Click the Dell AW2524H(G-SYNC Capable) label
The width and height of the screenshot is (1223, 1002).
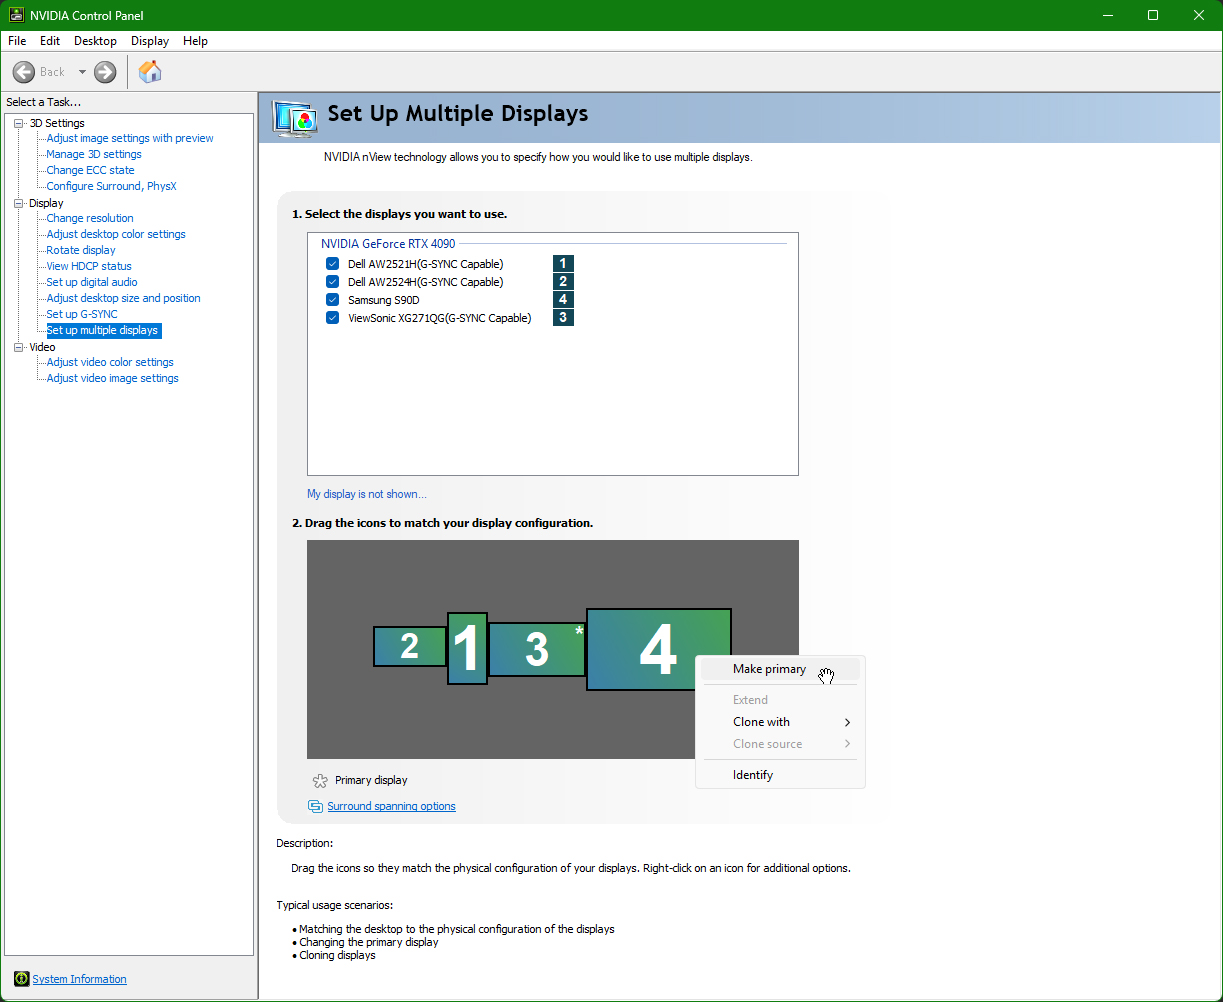[x=426, y=282]
